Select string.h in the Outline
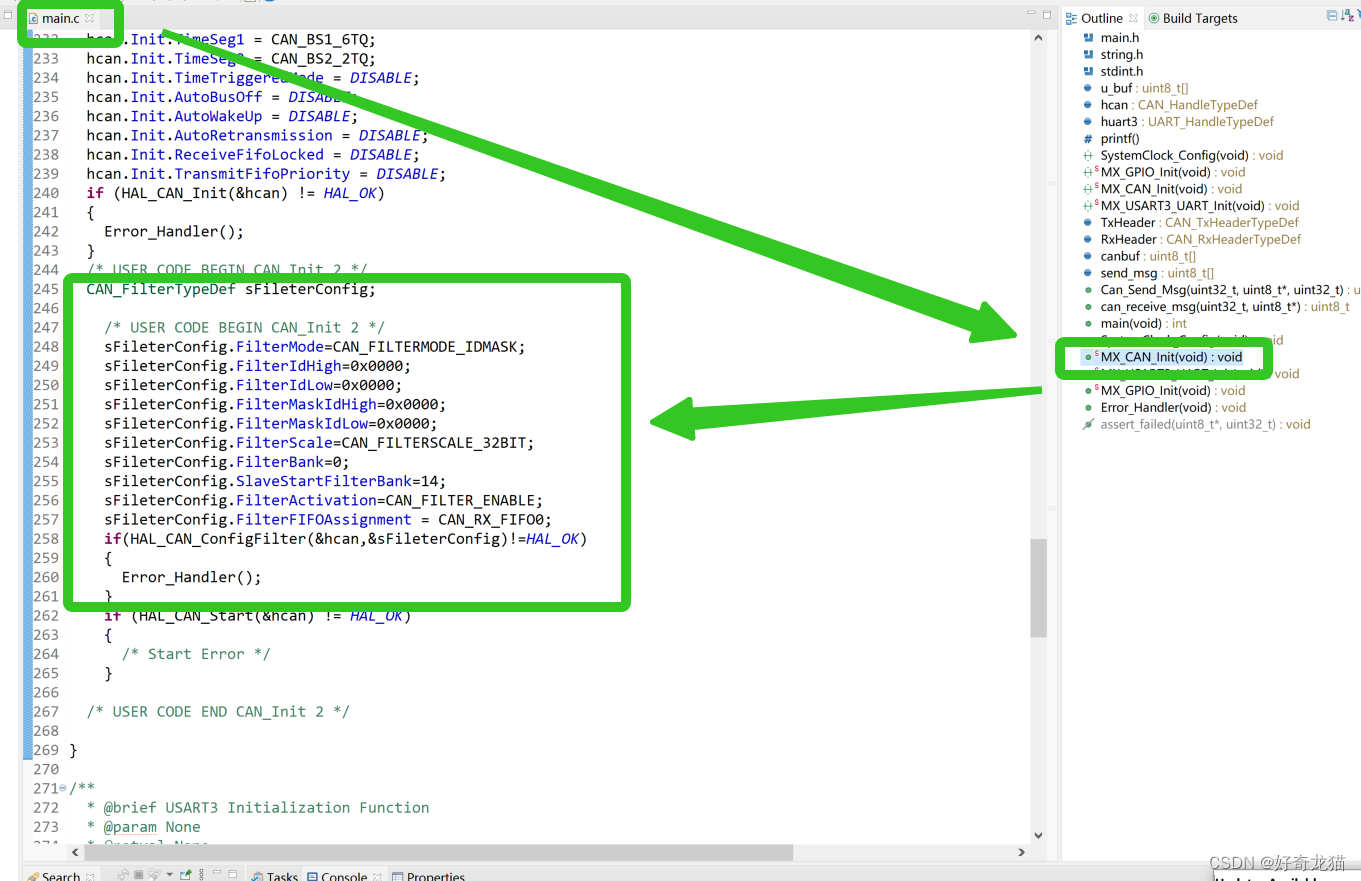1361x881 pixels. (1114, 55)
